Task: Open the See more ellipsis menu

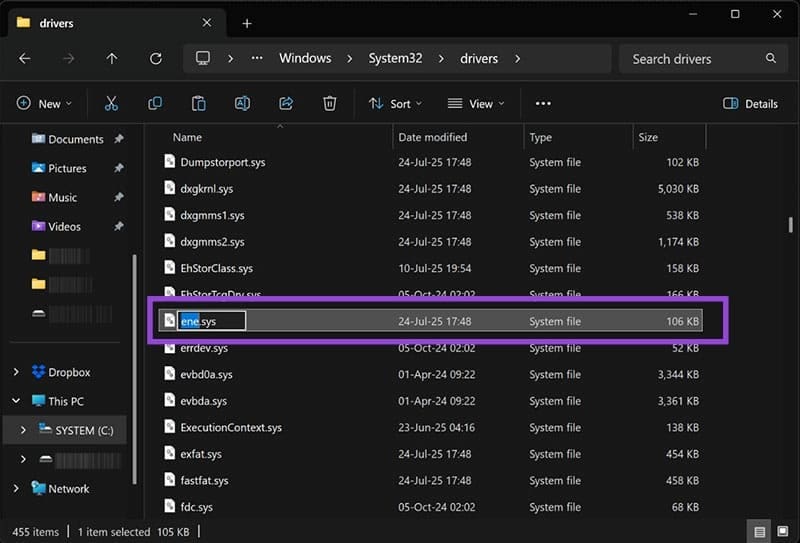Action: pyautogui.click(x=543, y=103)
